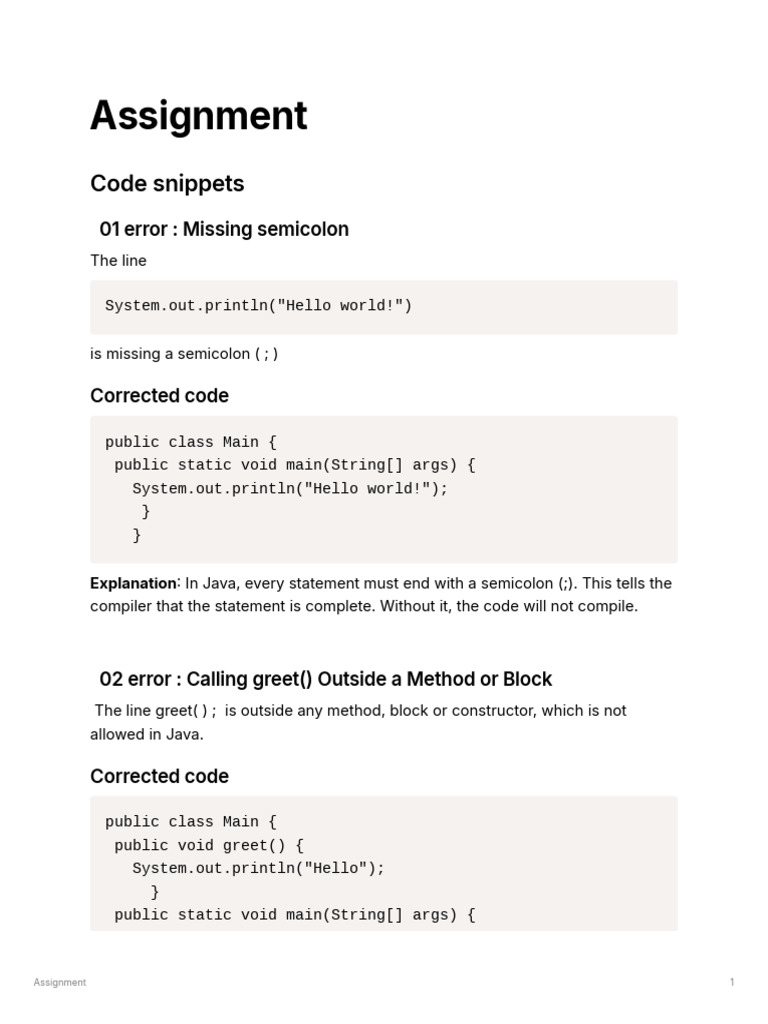Click the bold Explanation label
Image resolution: width=768 pixels, height=1024 pixels.
point(133,583)
